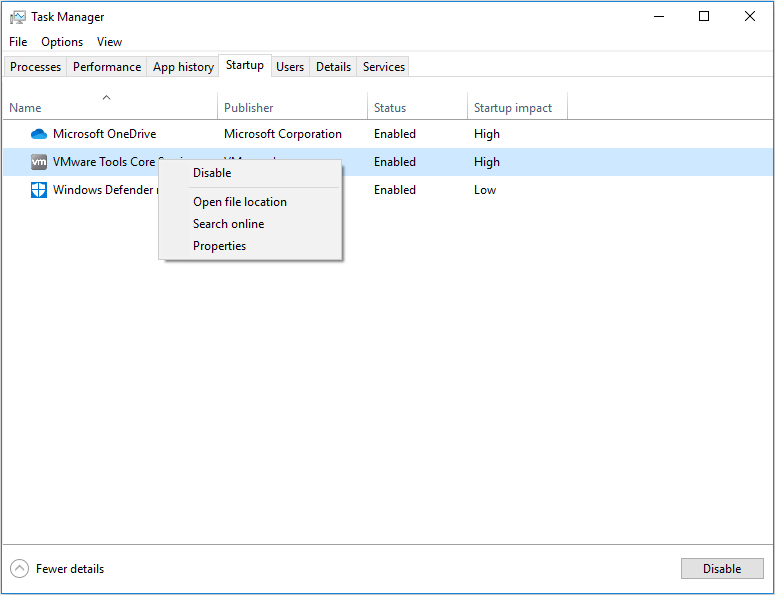Open the File menu

point(18,42)
